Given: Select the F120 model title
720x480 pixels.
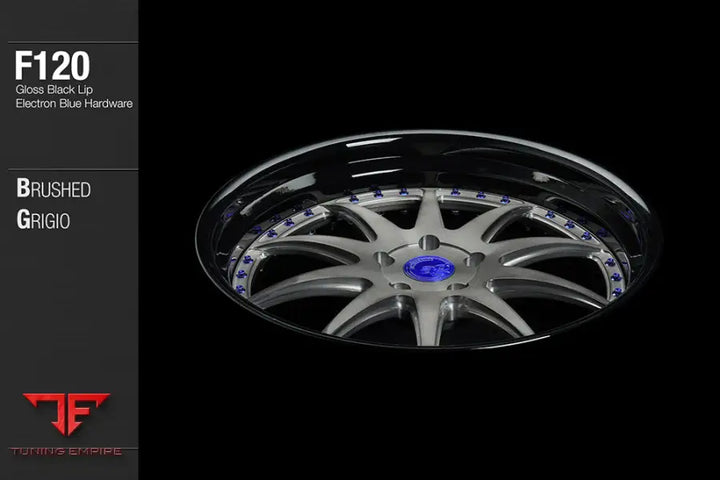Looking at the screenshot, I should 52,66.
